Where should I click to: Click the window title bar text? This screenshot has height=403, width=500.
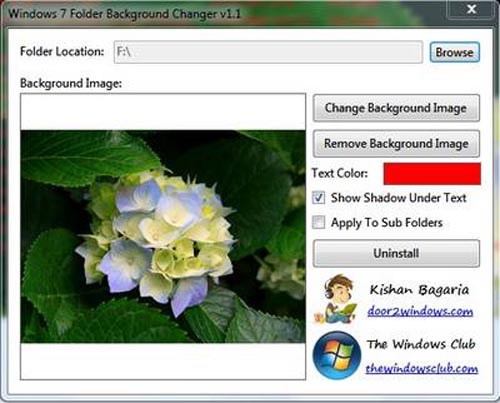pyautogui.click(x=124, y=14)
